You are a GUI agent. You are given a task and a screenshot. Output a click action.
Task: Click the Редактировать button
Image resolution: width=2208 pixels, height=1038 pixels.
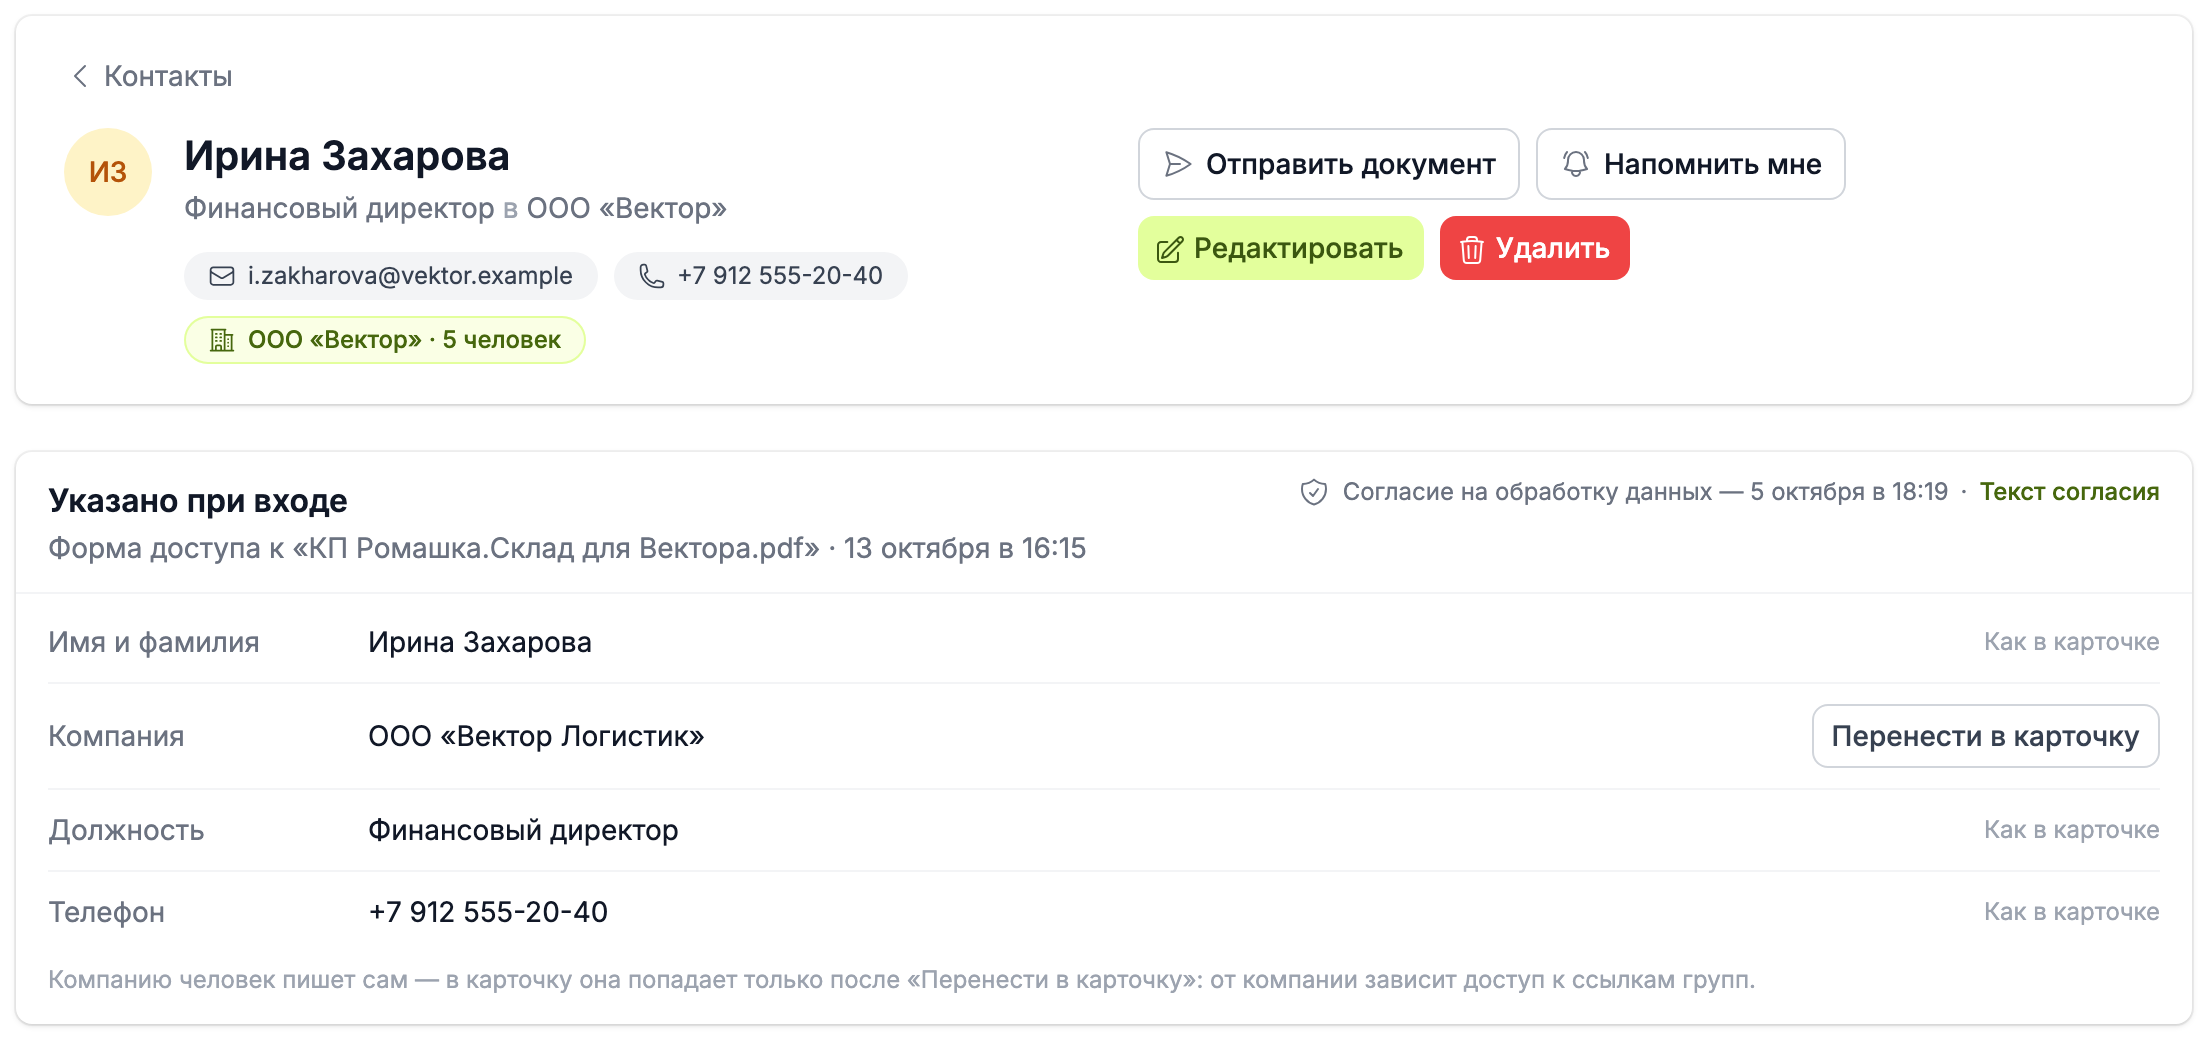[1280, 248]
